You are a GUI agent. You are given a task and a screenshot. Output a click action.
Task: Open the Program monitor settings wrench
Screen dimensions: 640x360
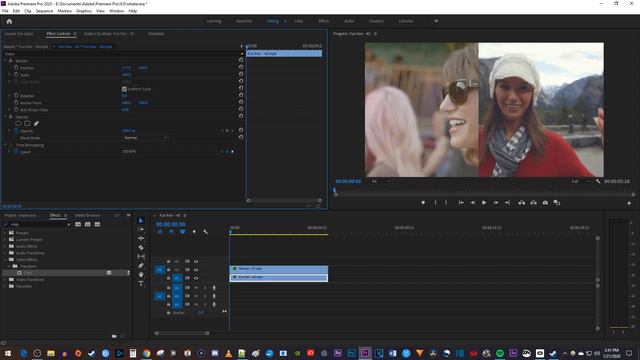[x=598, y=181]
